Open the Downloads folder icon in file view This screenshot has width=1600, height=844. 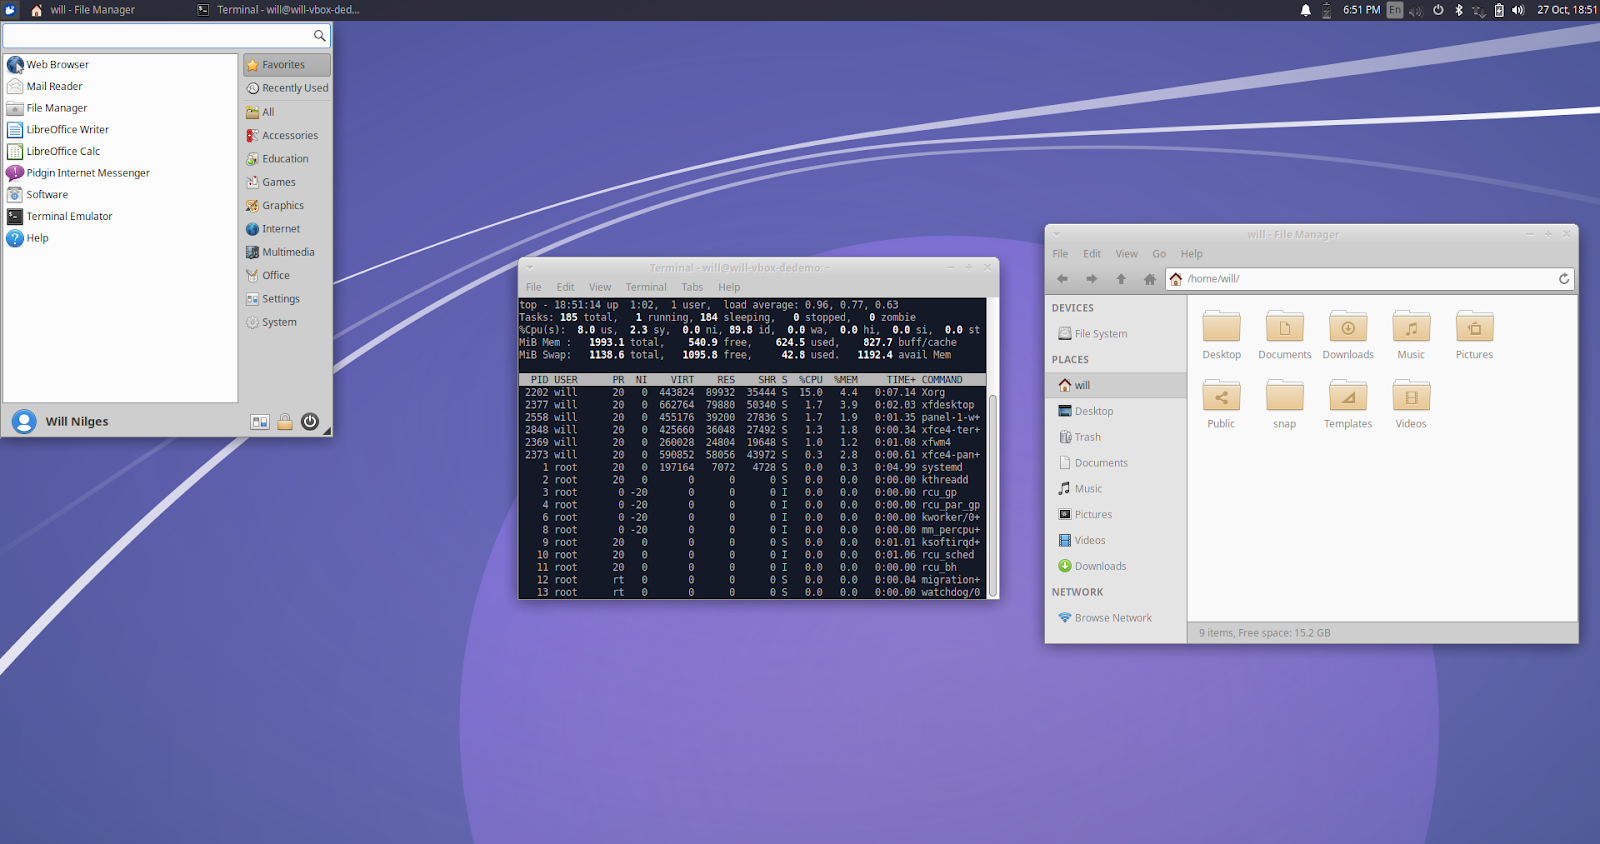pos(1348,327)
